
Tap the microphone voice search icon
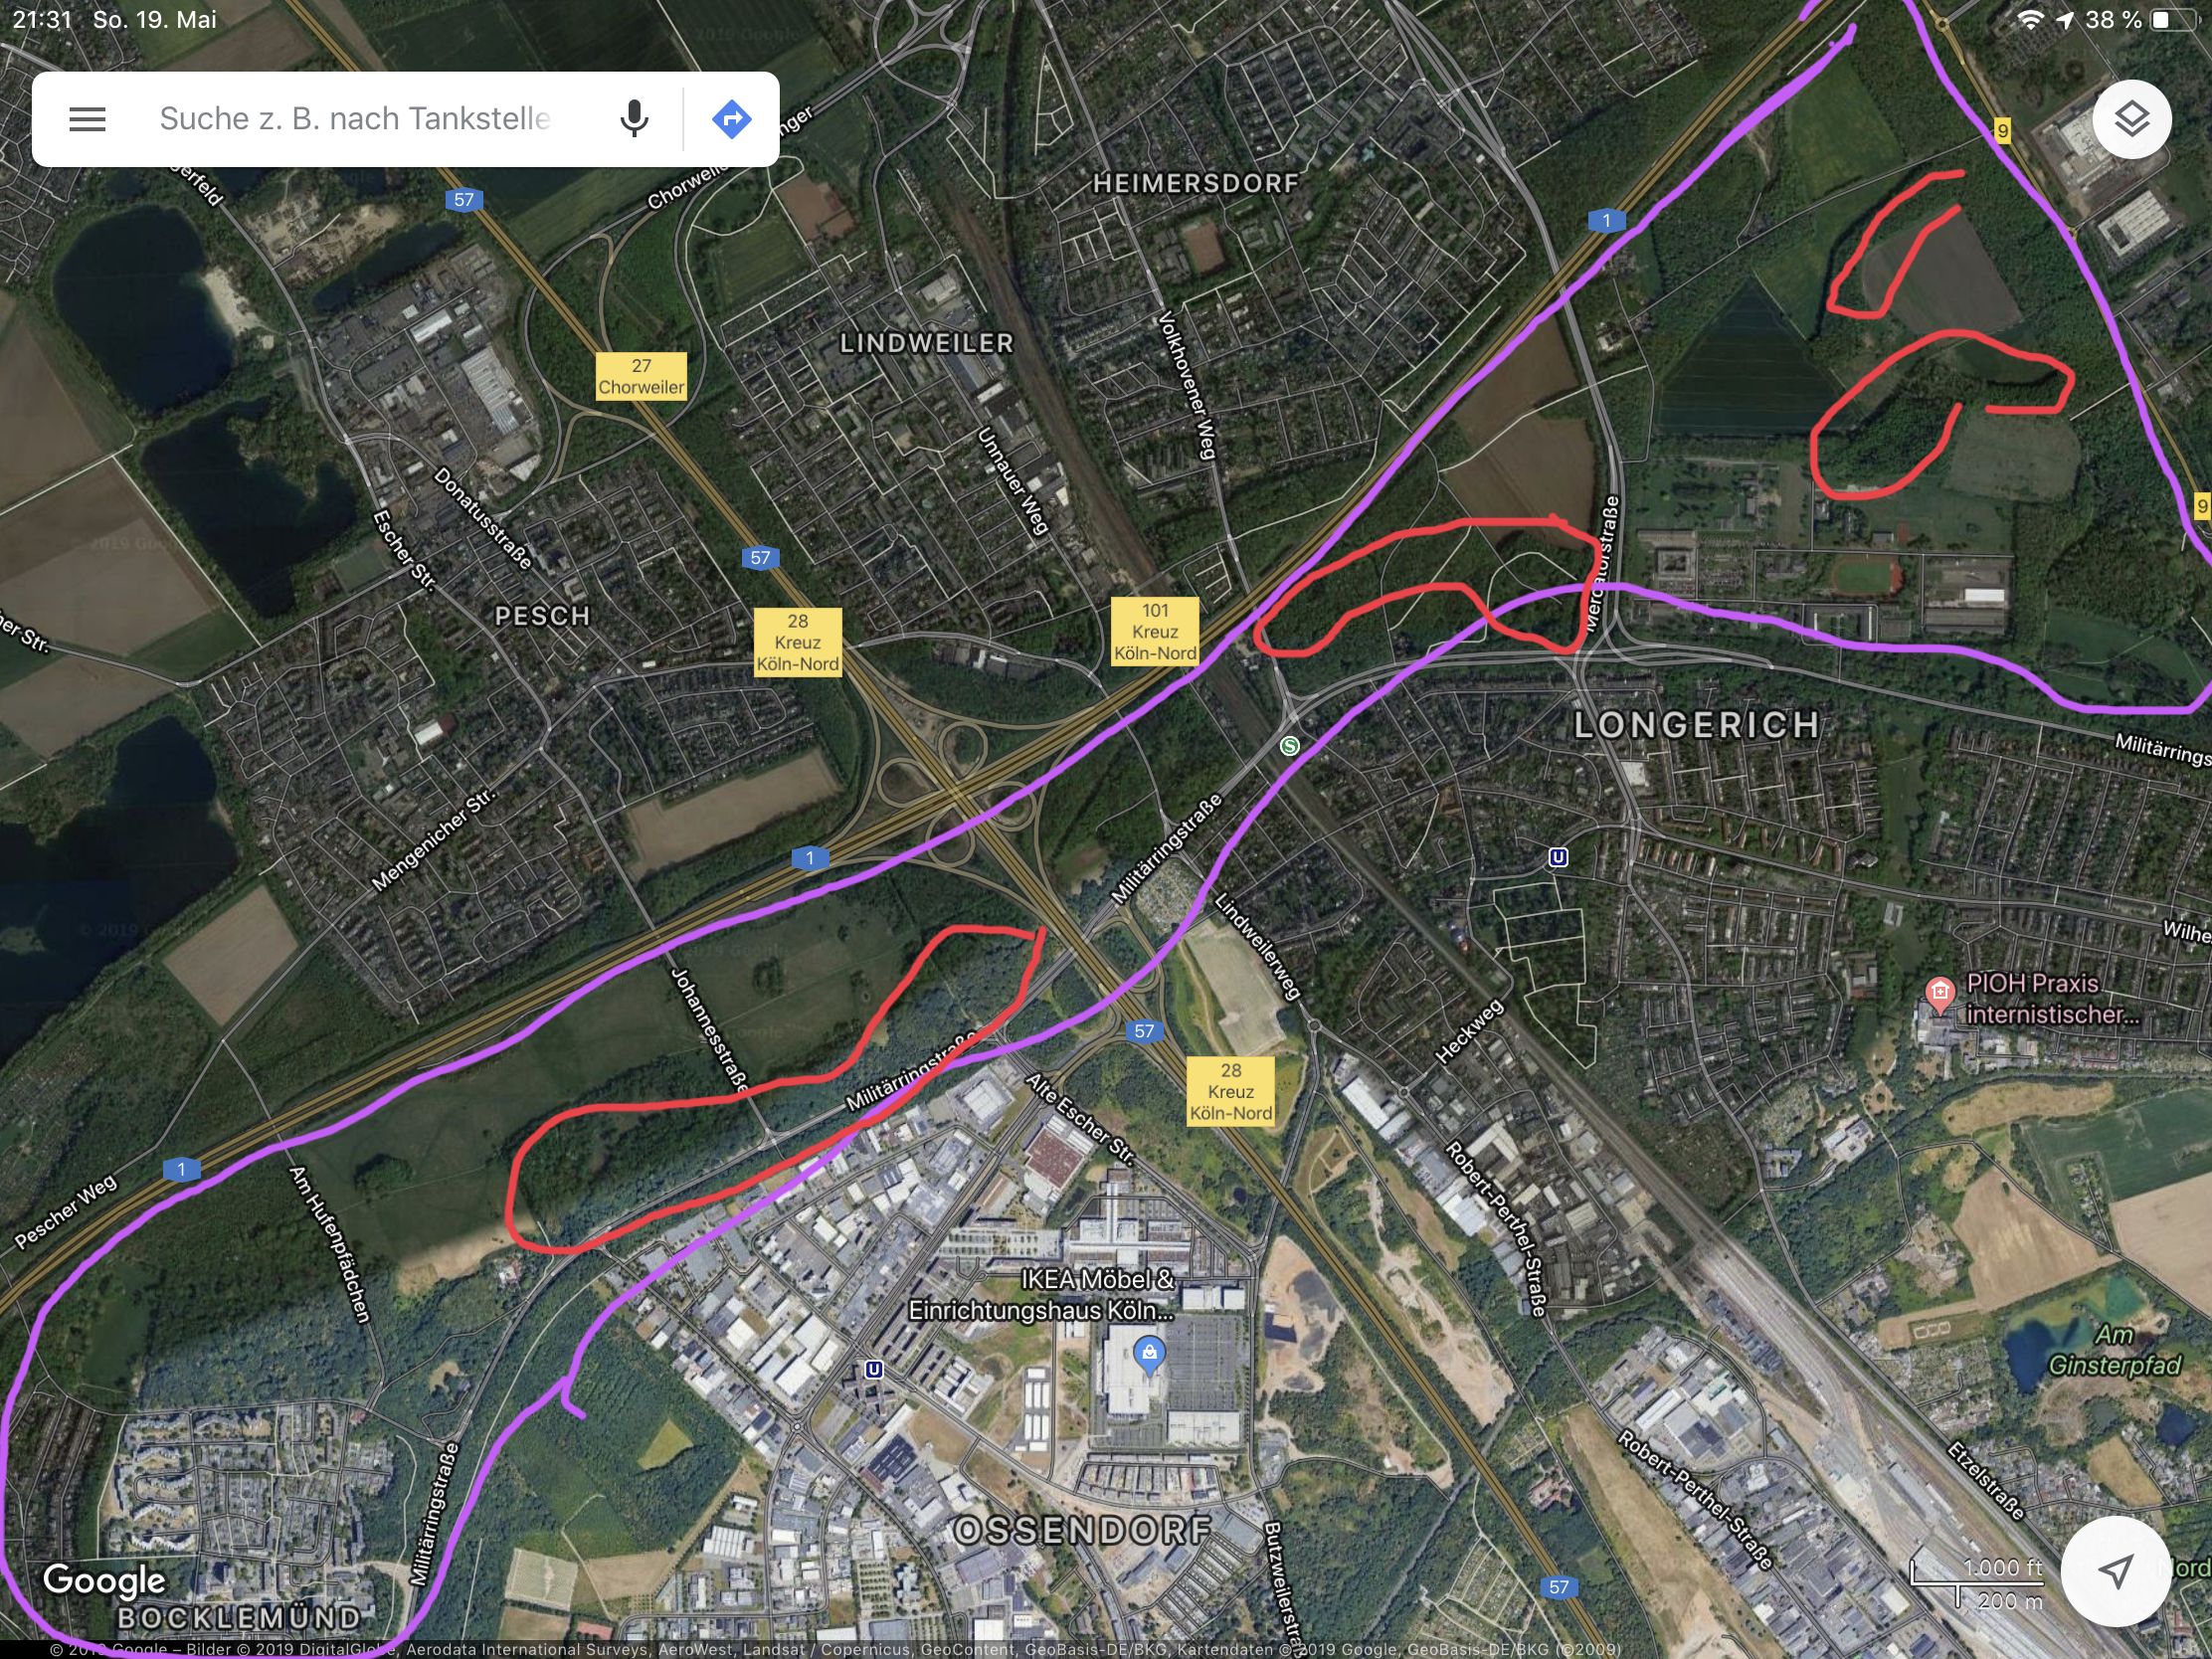[x=634, y=119]
